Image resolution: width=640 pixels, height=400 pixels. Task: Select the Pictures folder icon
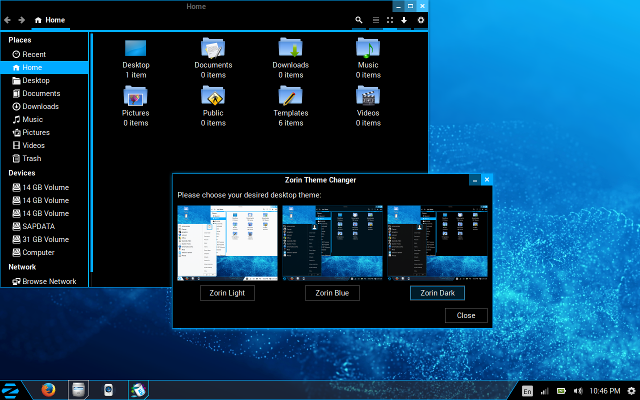click(x=136, y=96)
